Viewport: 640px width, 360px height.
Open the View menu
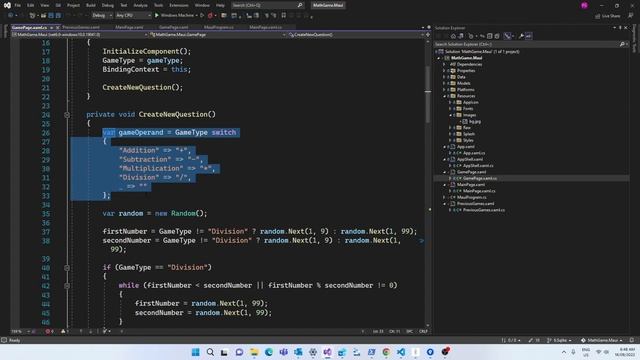[44, 5]
